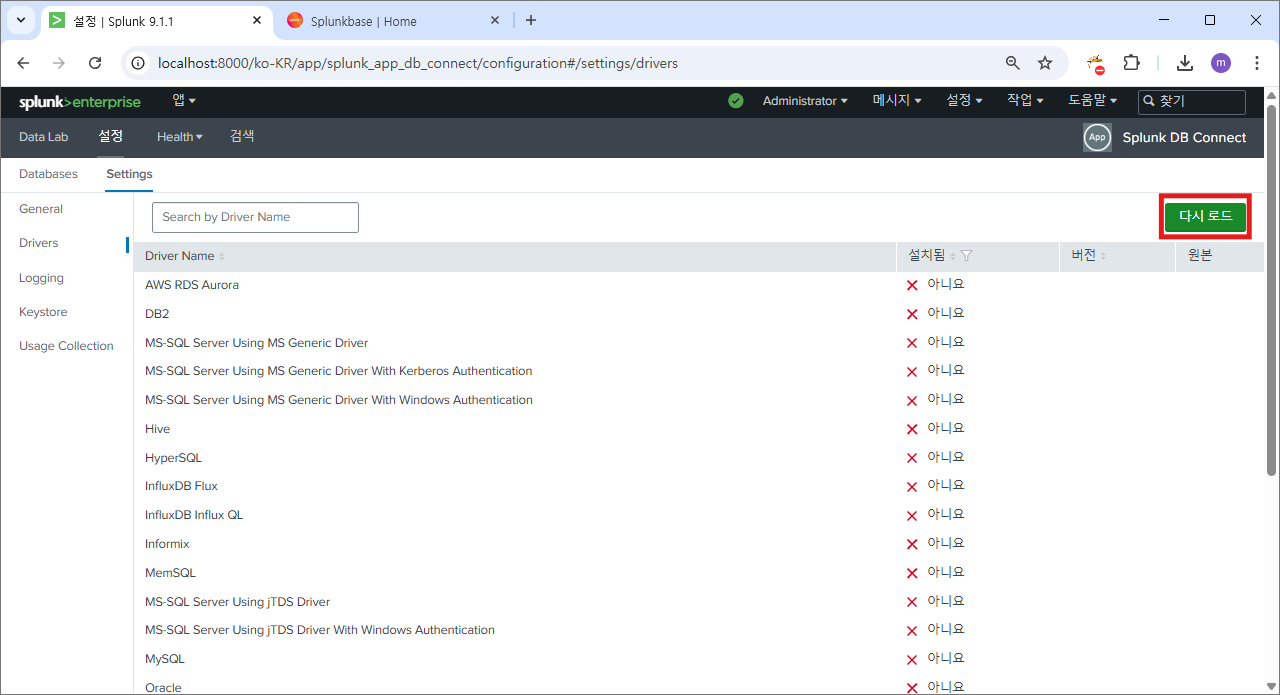
Task: Switch to the Databases tab
Action: [x=48, y=174]
